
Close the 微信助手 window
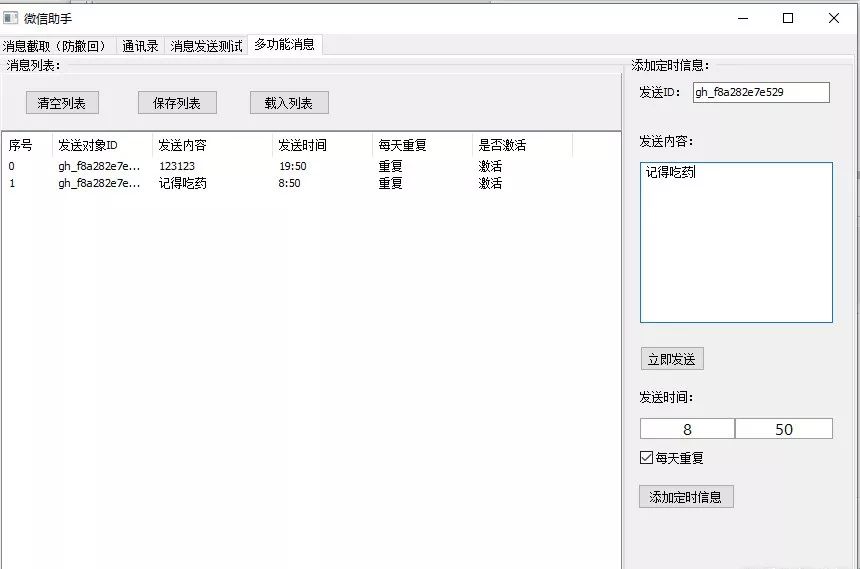click(834, 18)
